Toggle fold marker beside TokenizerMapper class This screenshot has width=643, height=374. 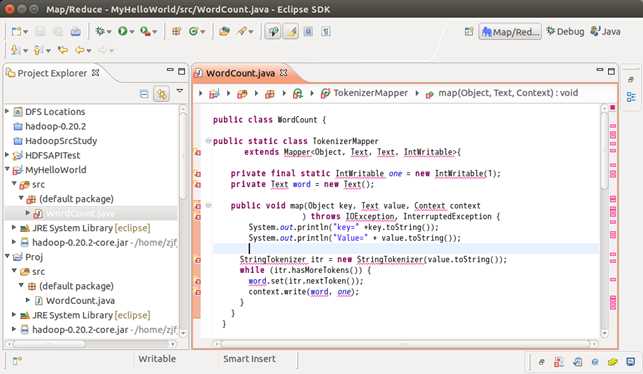coord(208,141)
